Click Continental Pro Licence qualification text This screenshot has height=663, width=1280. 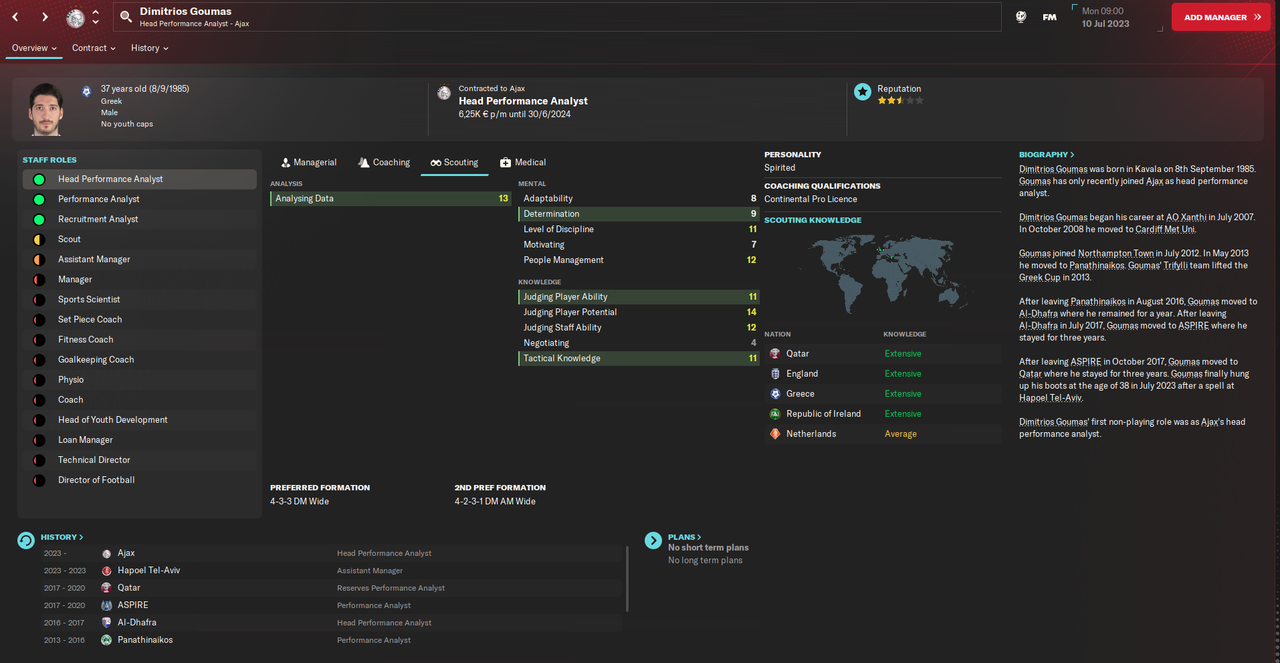click(x=811, y=199)
